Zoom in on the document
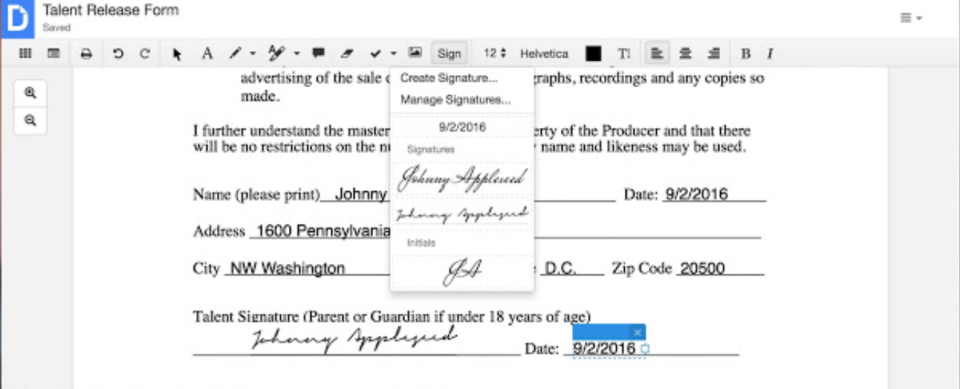Viewport: 960px width, 389px height. click(30, 93)
